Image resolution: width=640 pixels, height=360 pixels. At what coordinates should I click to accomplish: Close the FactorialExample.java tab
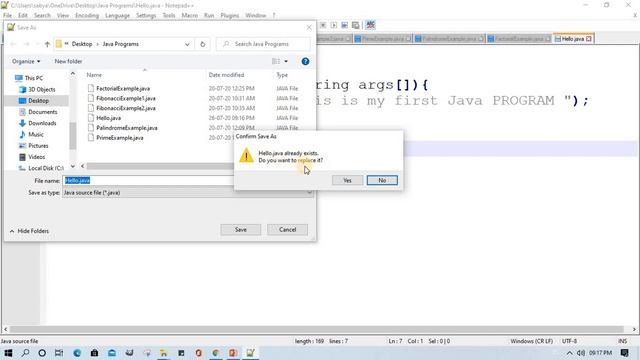(548, 39)
